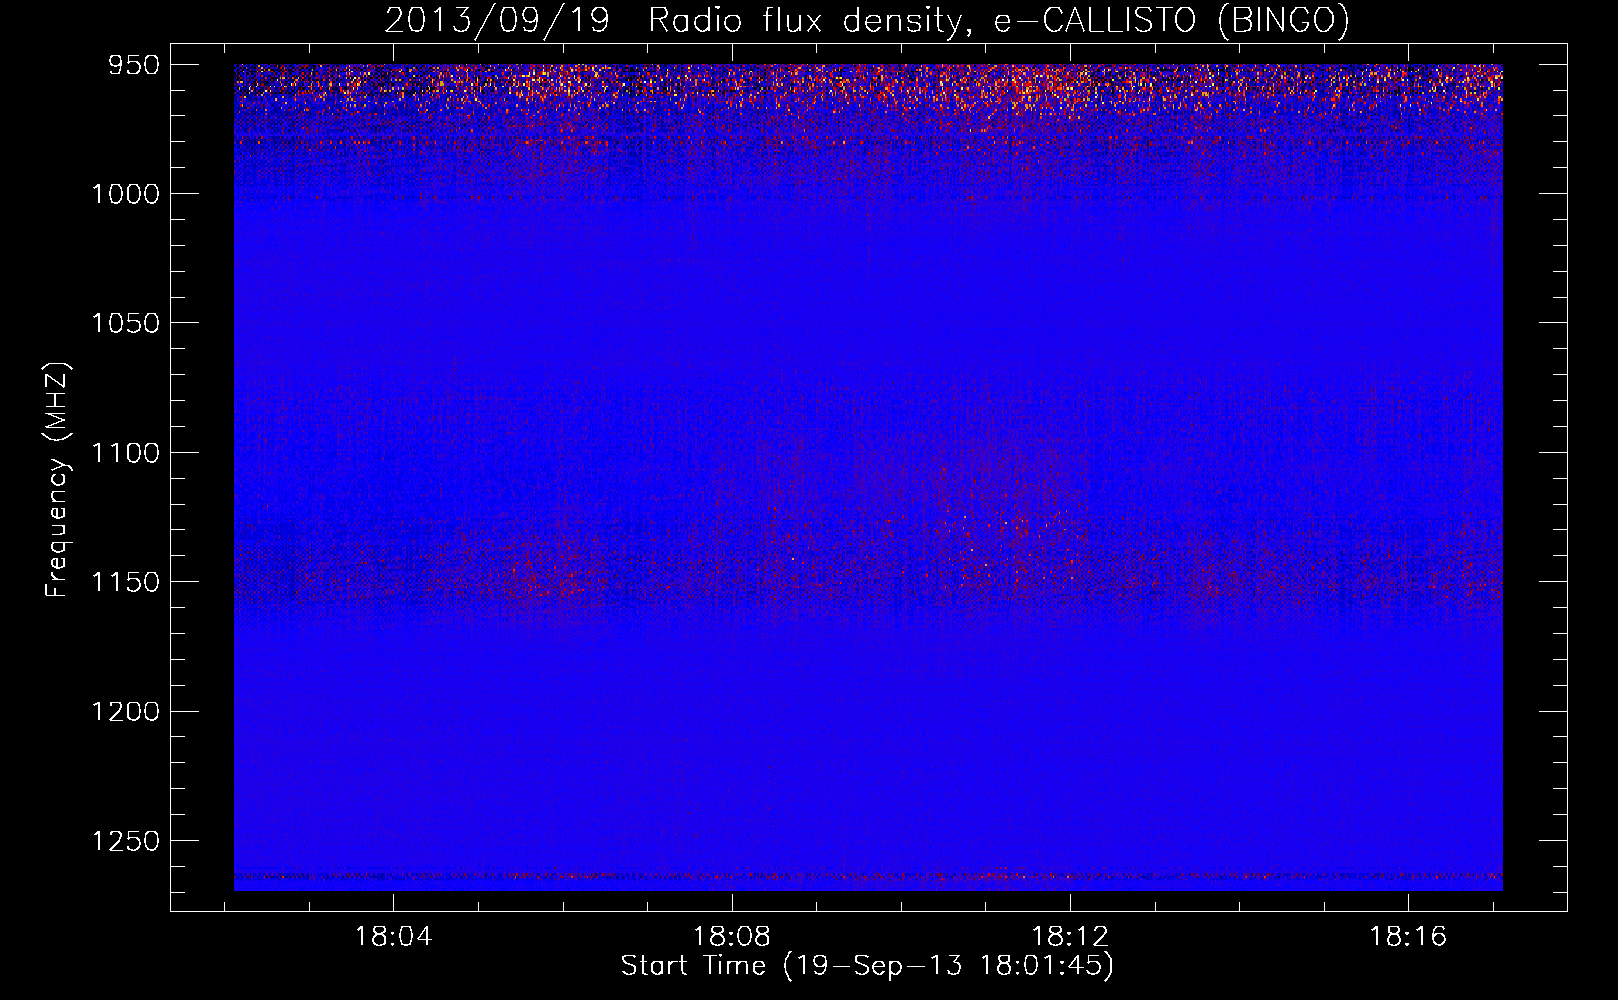Click the 1050 frequency tick label

[125, 323]
